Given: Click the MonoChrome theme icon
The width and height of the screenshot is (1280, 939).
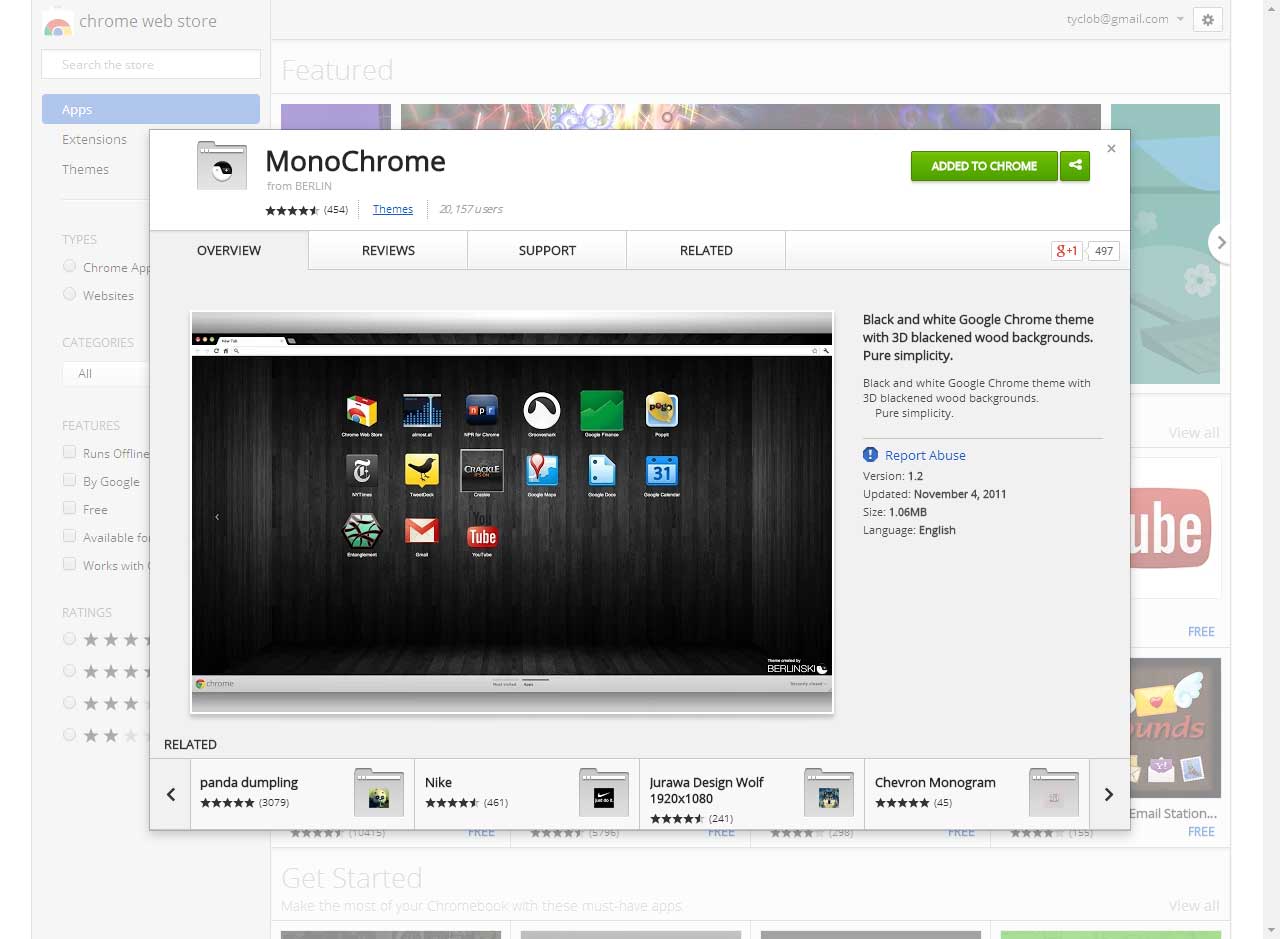Looking at the screenshot, I should 221,166.
